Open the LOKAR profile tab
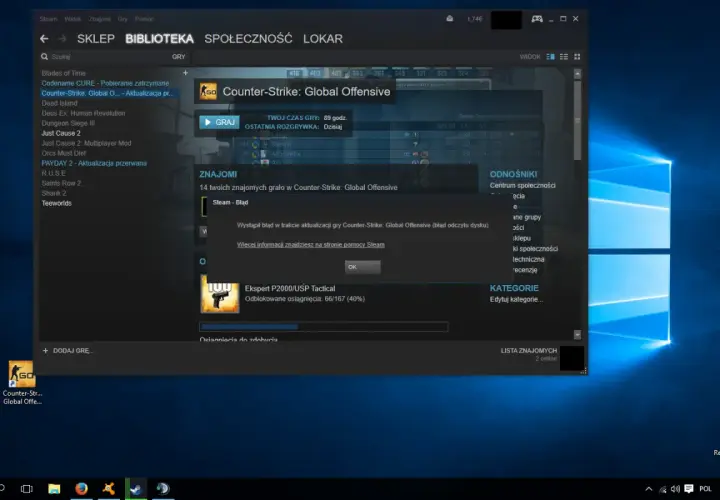 click(323, 39)
